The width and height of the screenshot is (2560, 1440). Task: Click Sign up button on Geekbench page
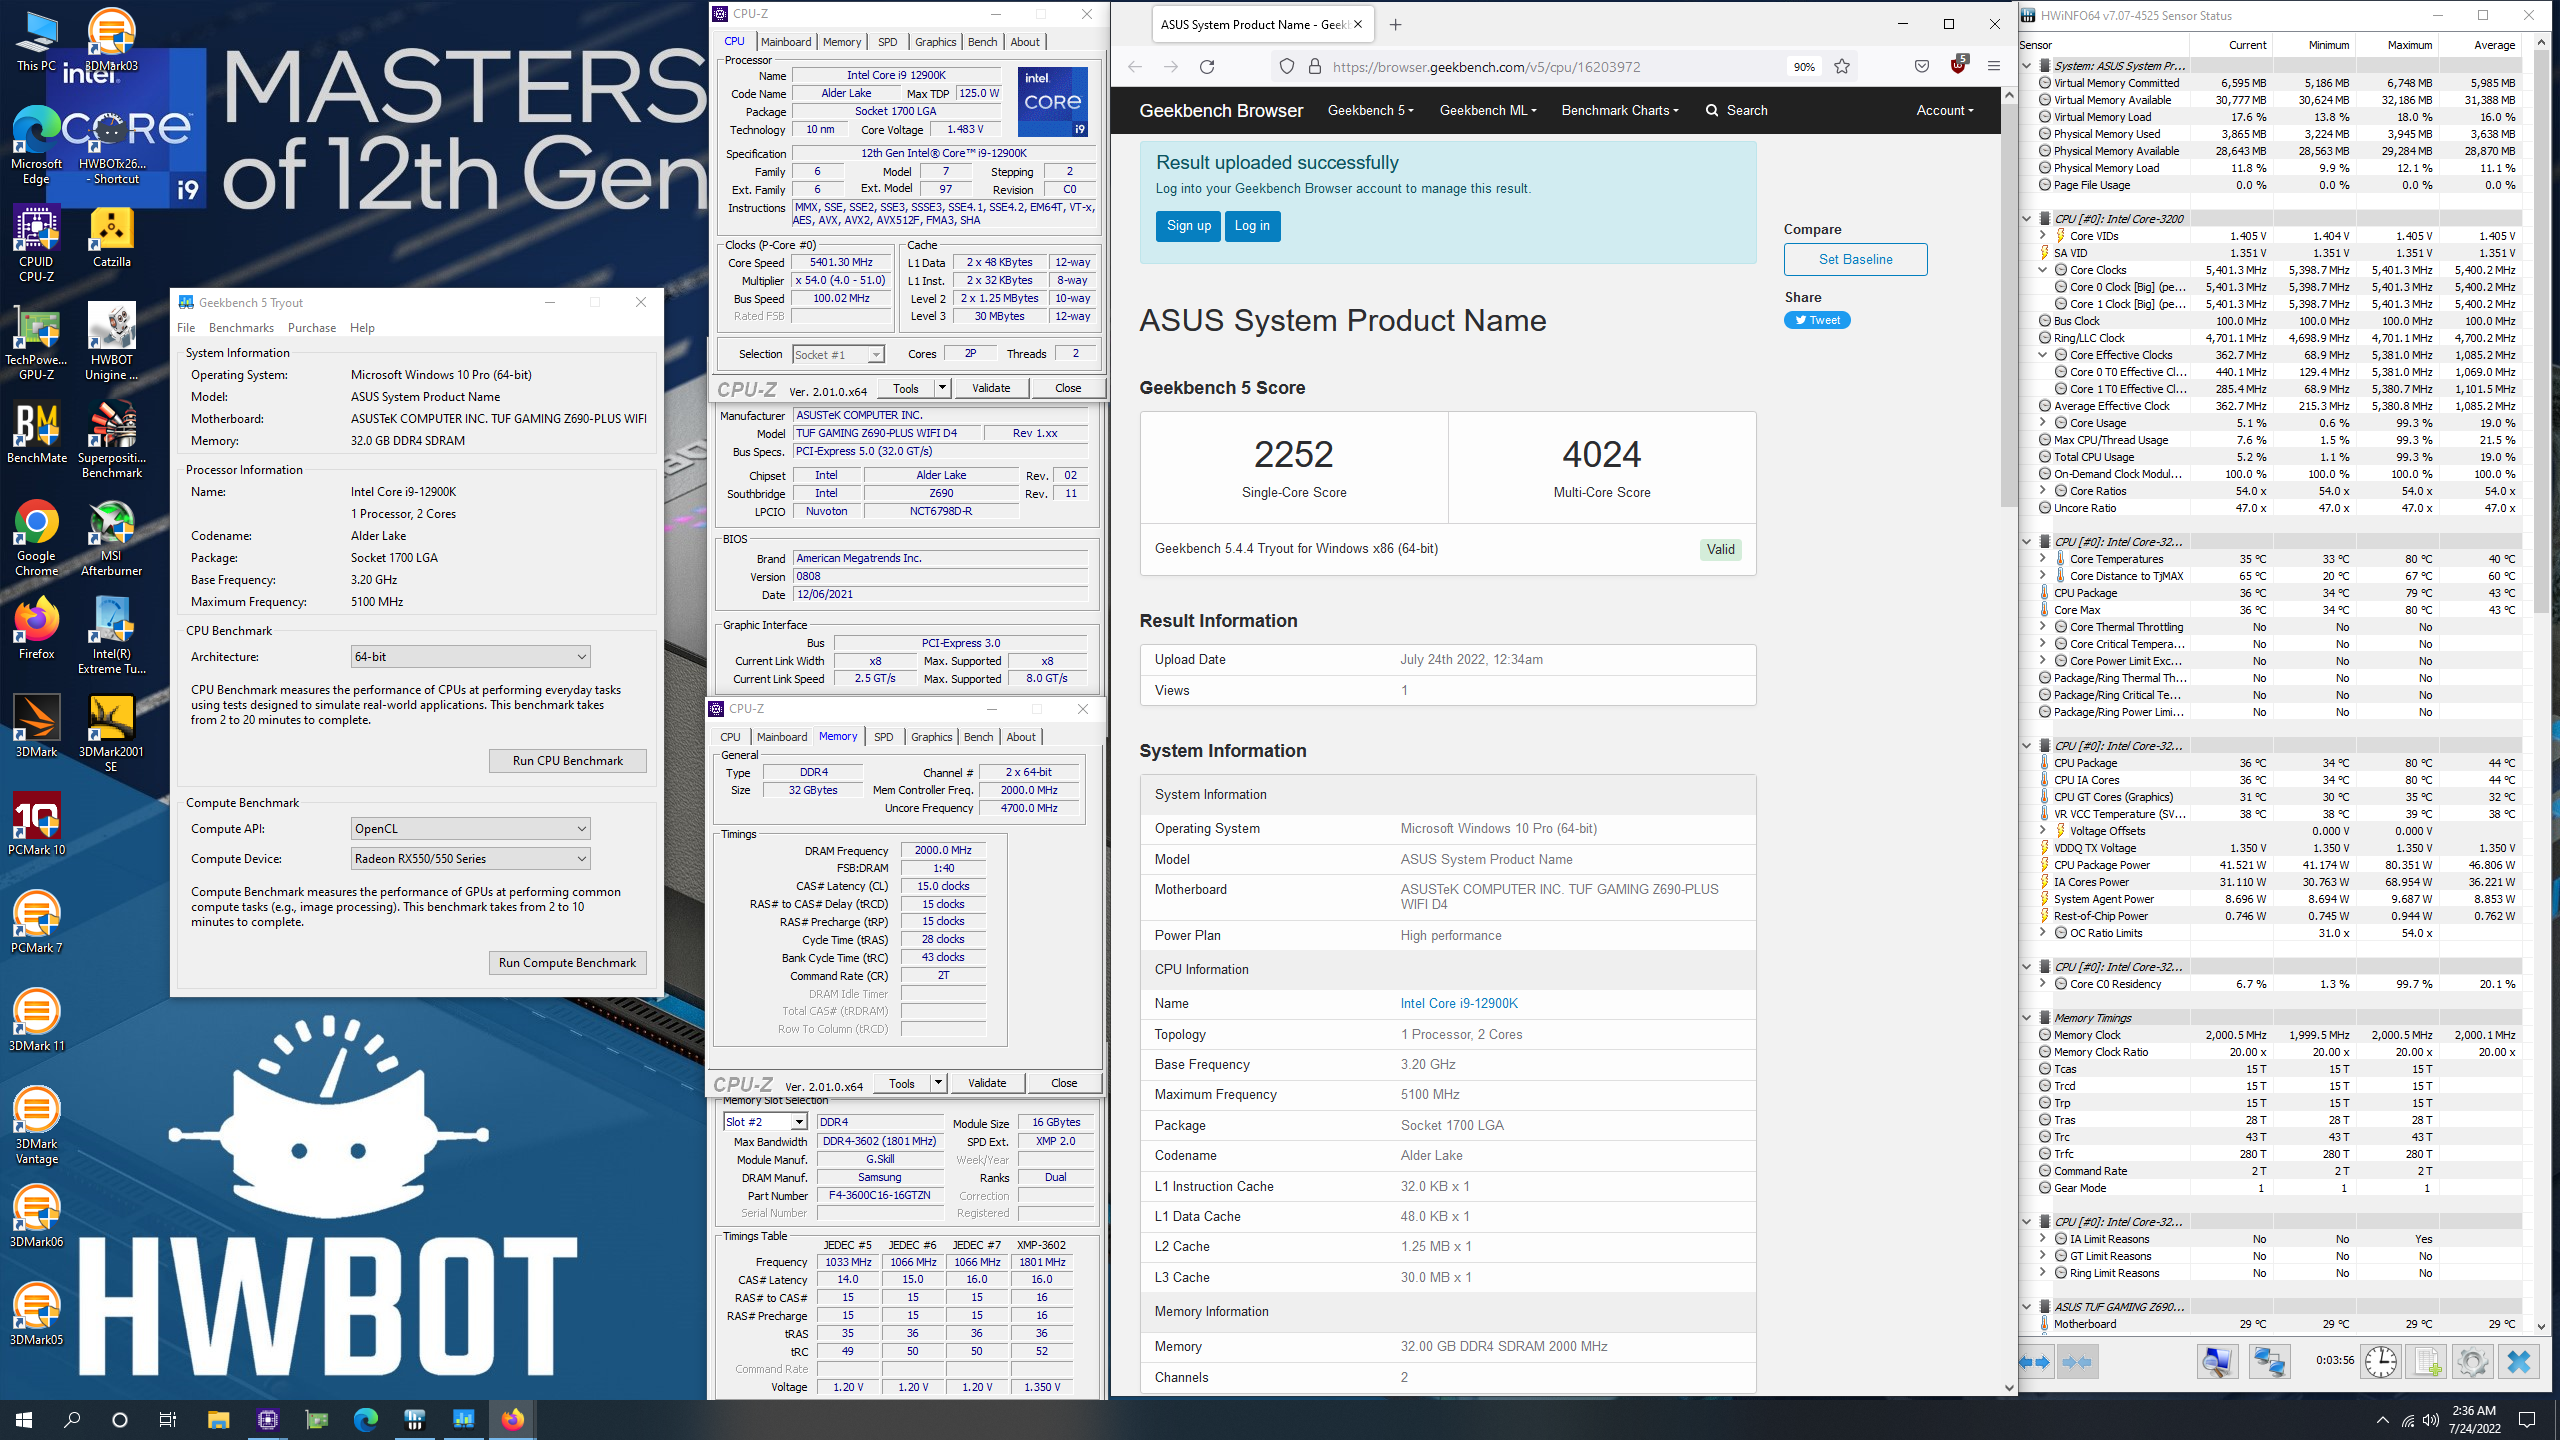1188,226
